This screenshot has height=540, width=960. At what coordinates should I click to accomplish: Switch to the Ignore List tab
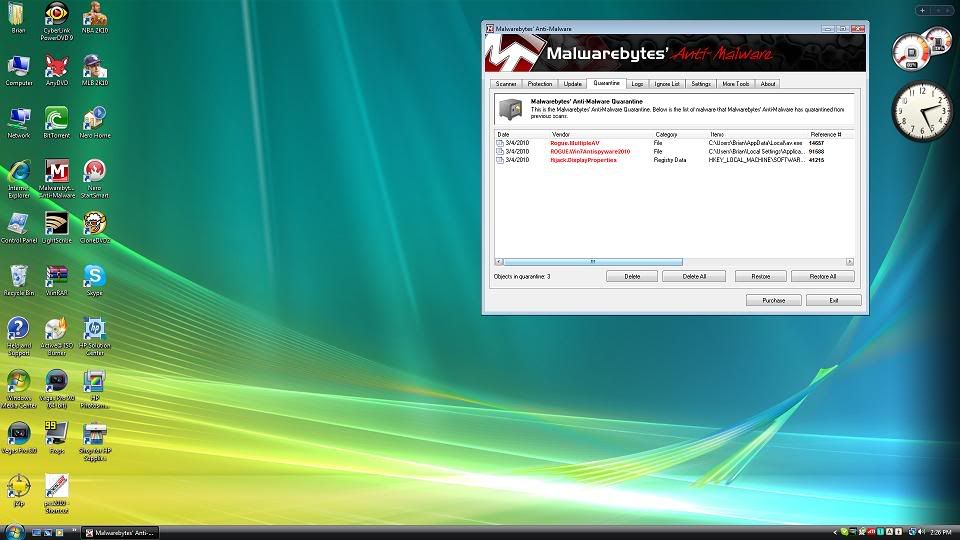pos(667,84)
